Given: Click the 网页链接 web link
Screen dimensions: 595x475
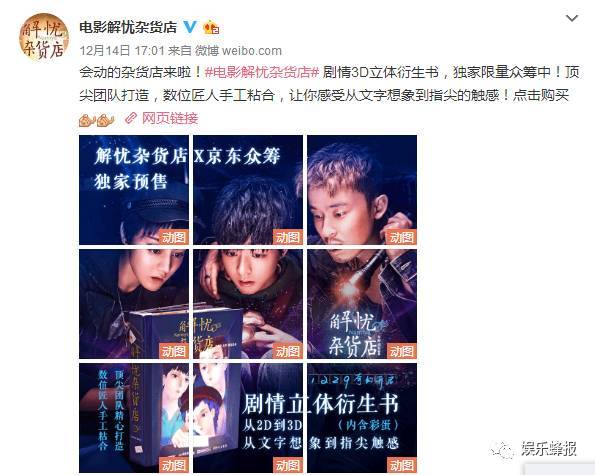Looking at the screenshot, I should (170, 119).
